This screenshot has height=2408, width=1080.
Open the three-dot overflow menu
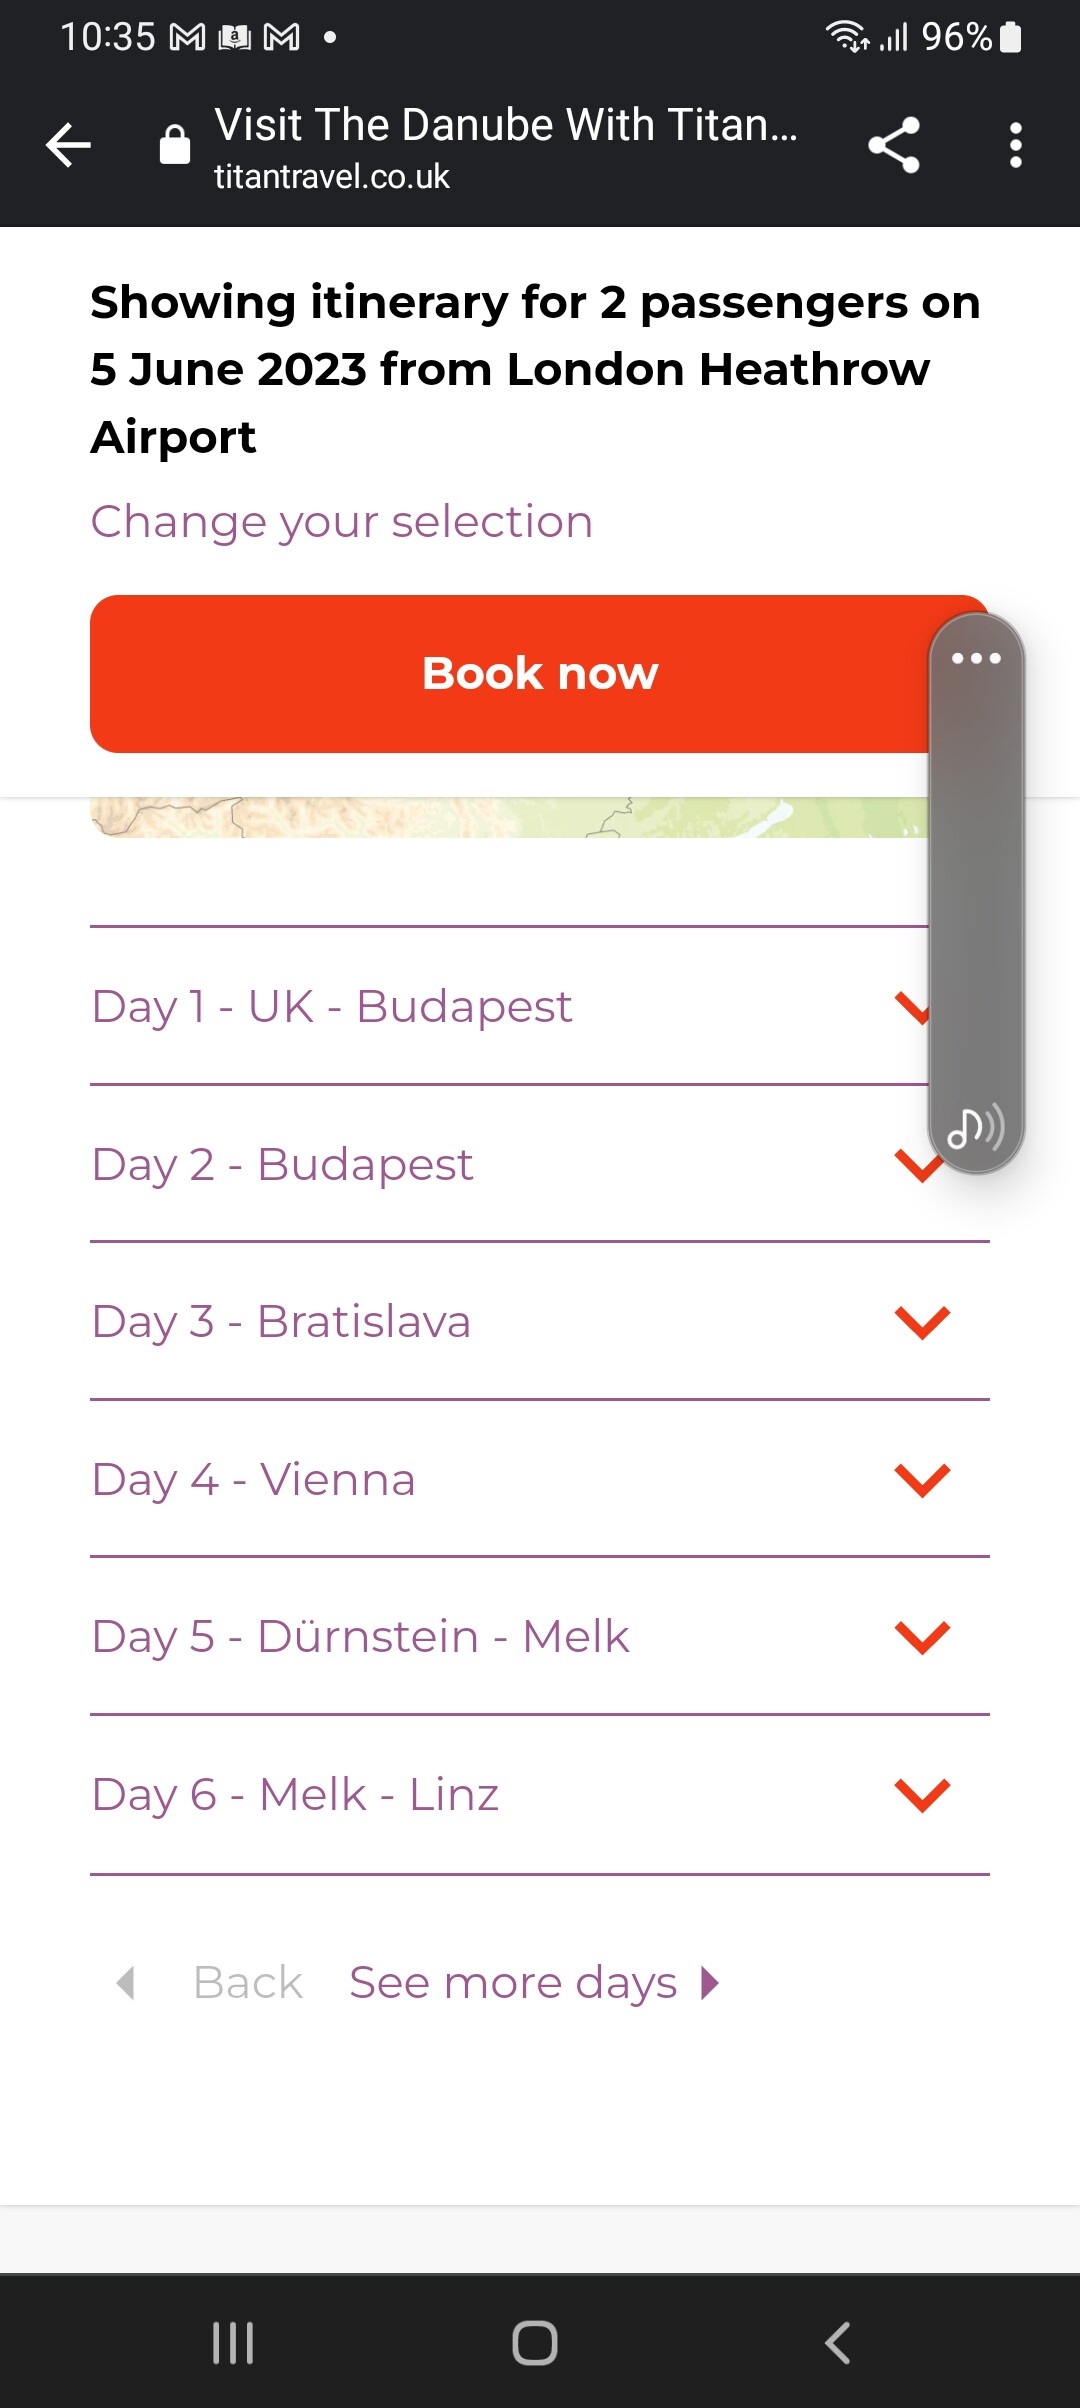click(1015, 146)
